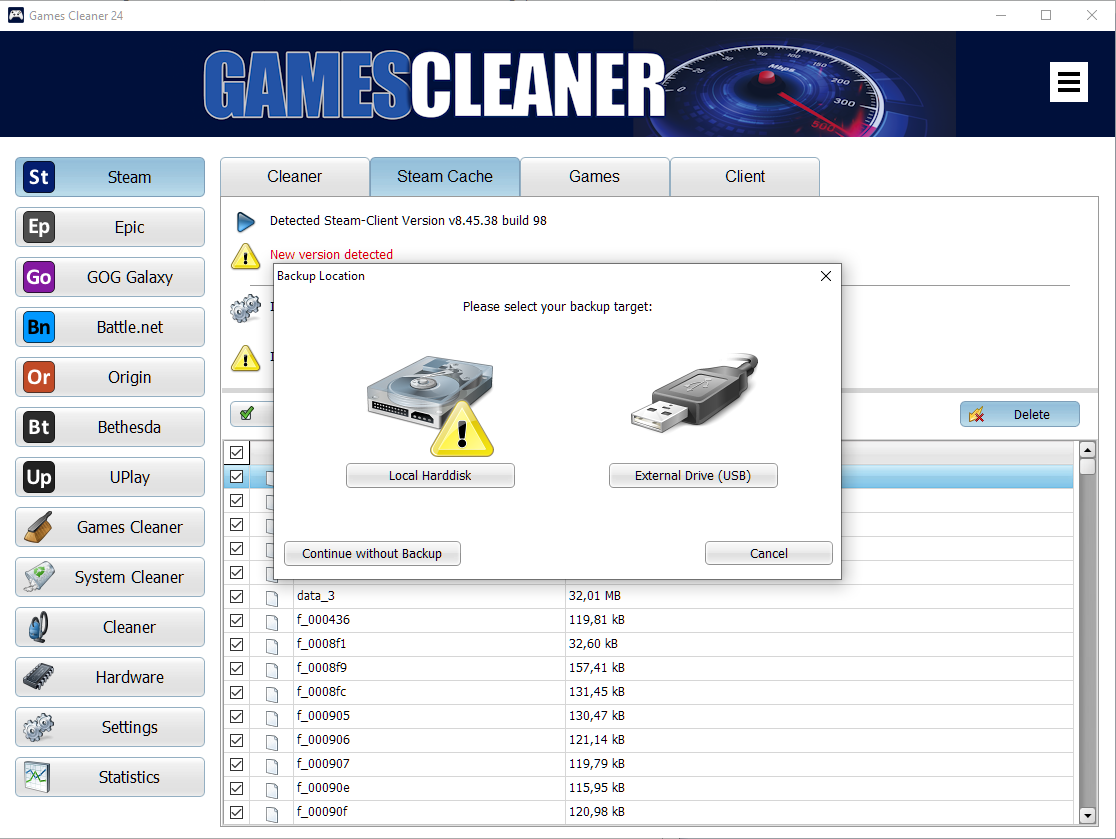Screen dimensions: 1116x839
Task: Click the red 'New version detected' text
Action: [331, 255]
